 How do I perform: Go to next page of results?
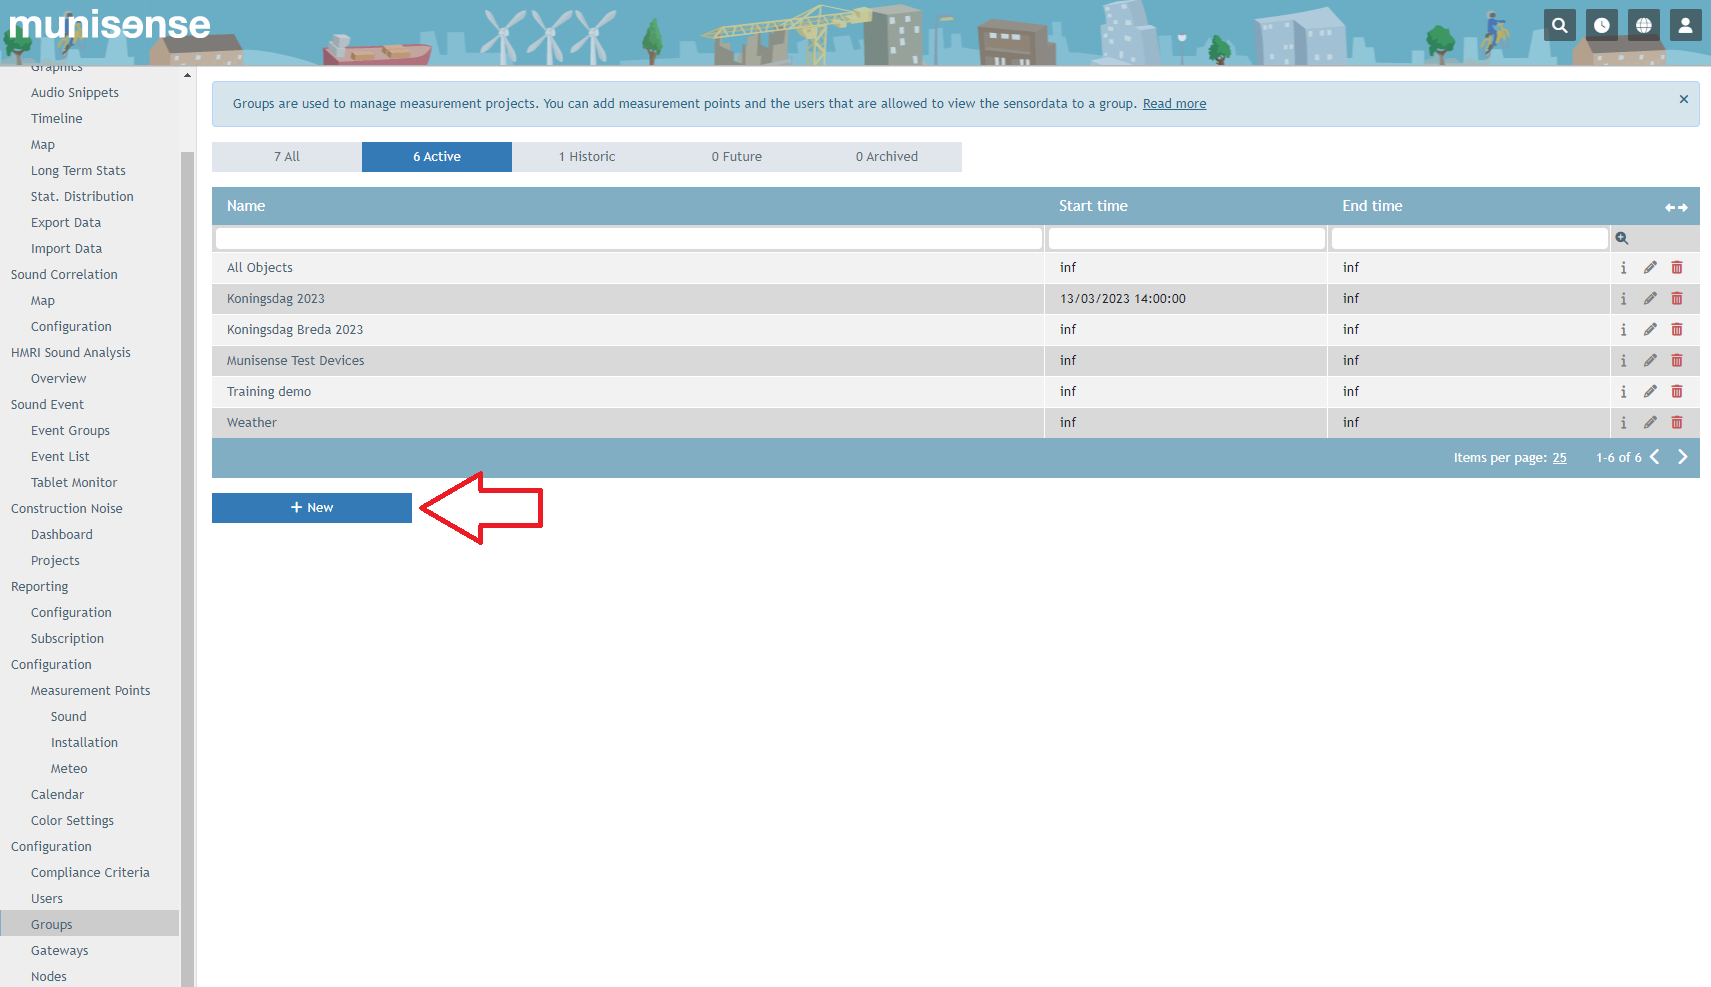tap(1682, 457)
